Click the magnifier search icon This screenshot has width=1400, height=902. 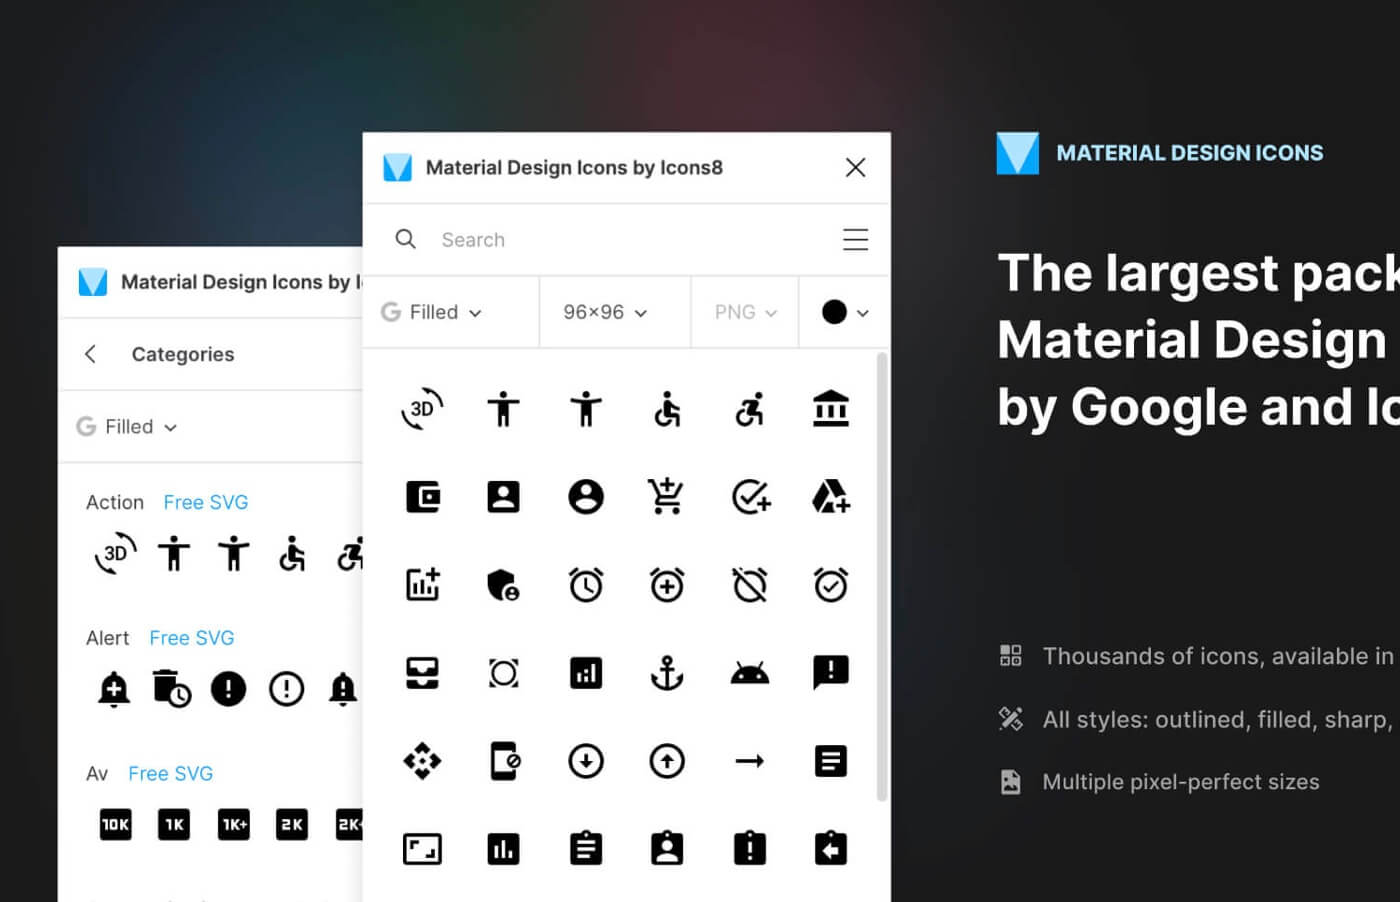405,239
